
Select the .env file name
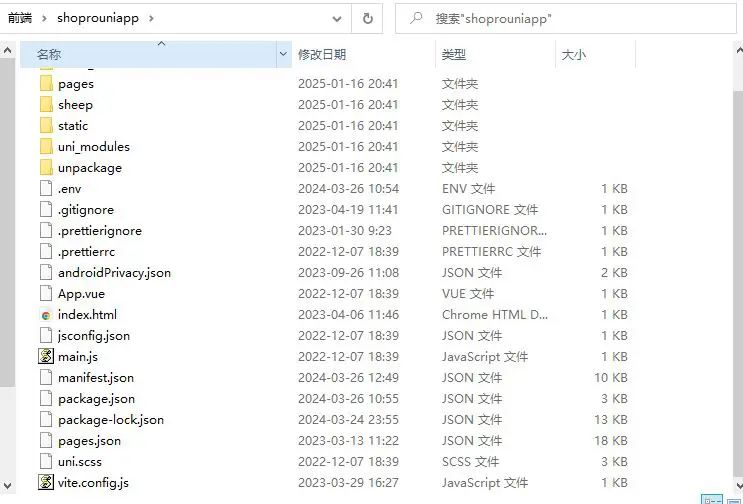pos(70,189)
